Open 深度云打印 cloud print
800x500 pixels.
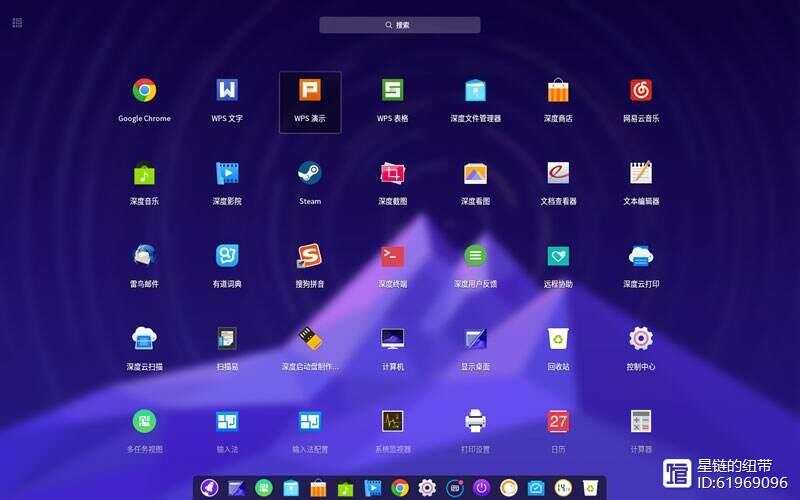(641, 256)
